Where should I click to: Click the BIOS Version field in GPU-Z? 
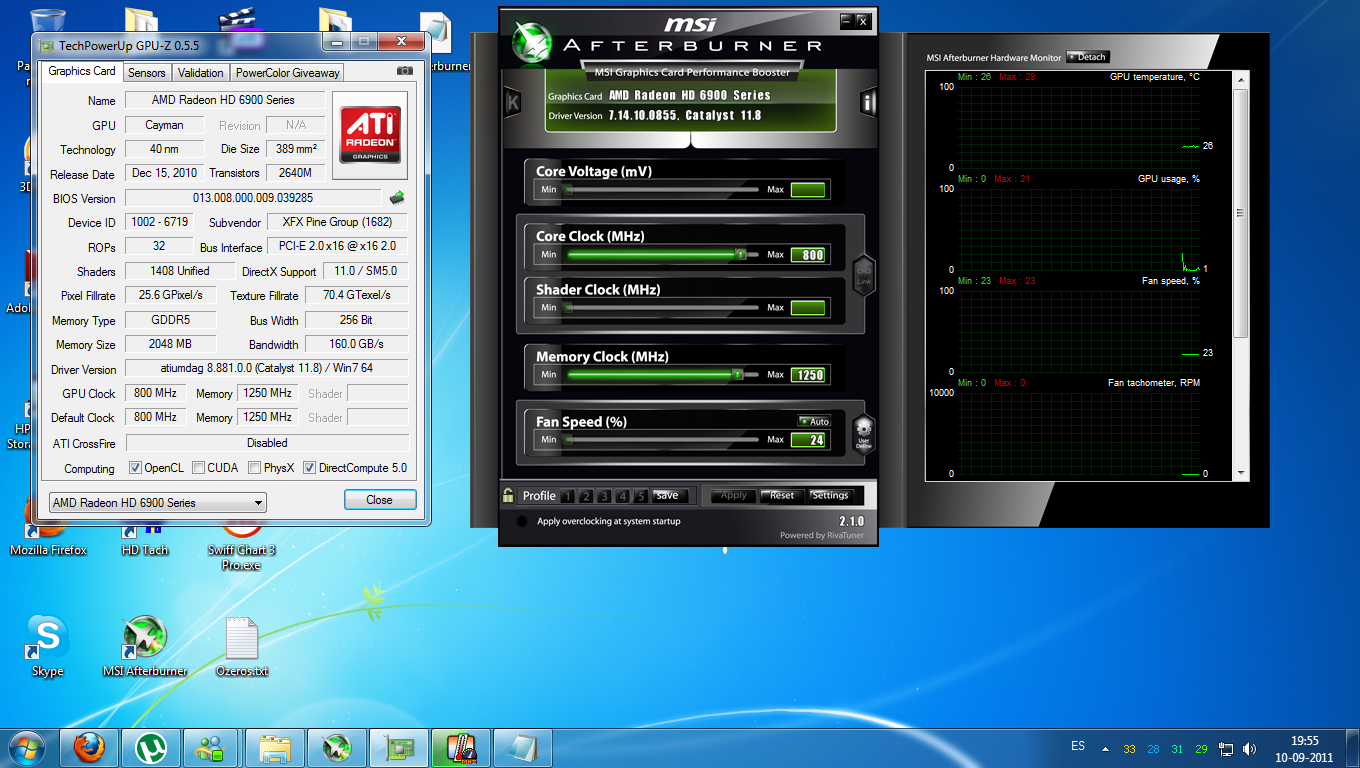tap(253, 198)
